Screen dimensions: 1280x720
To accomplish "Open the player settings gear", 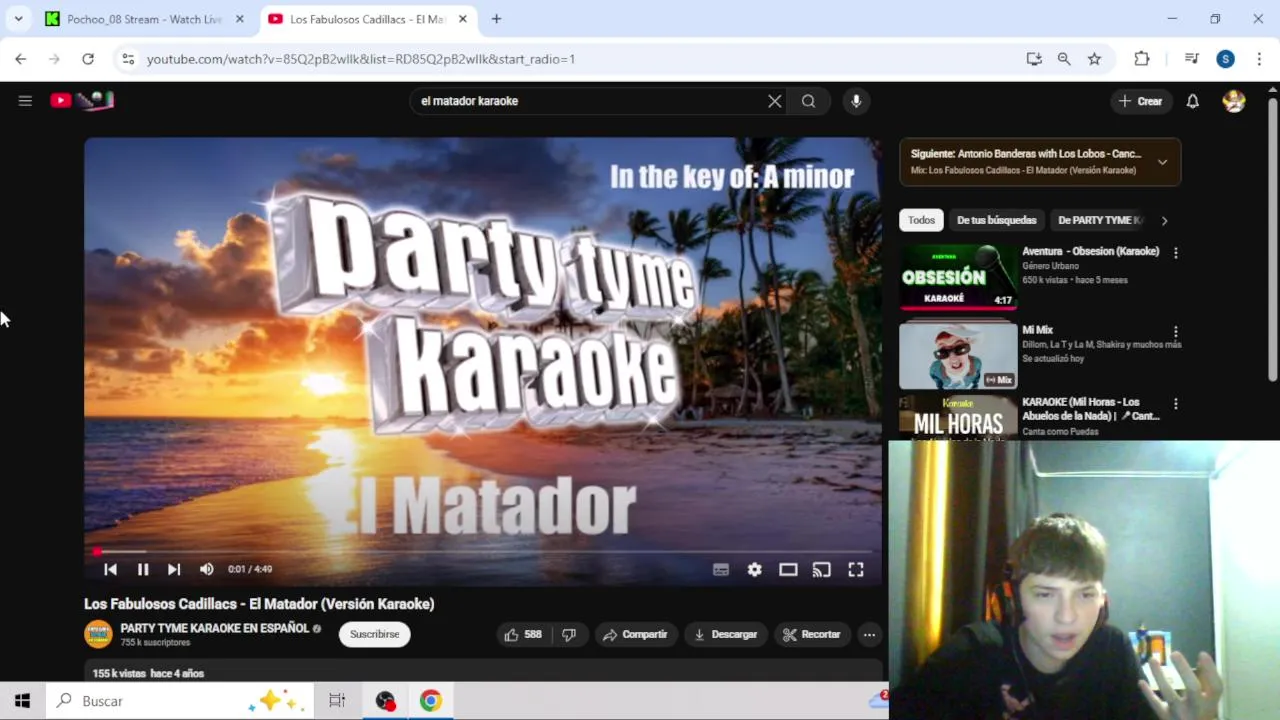I will coord(755,569).
